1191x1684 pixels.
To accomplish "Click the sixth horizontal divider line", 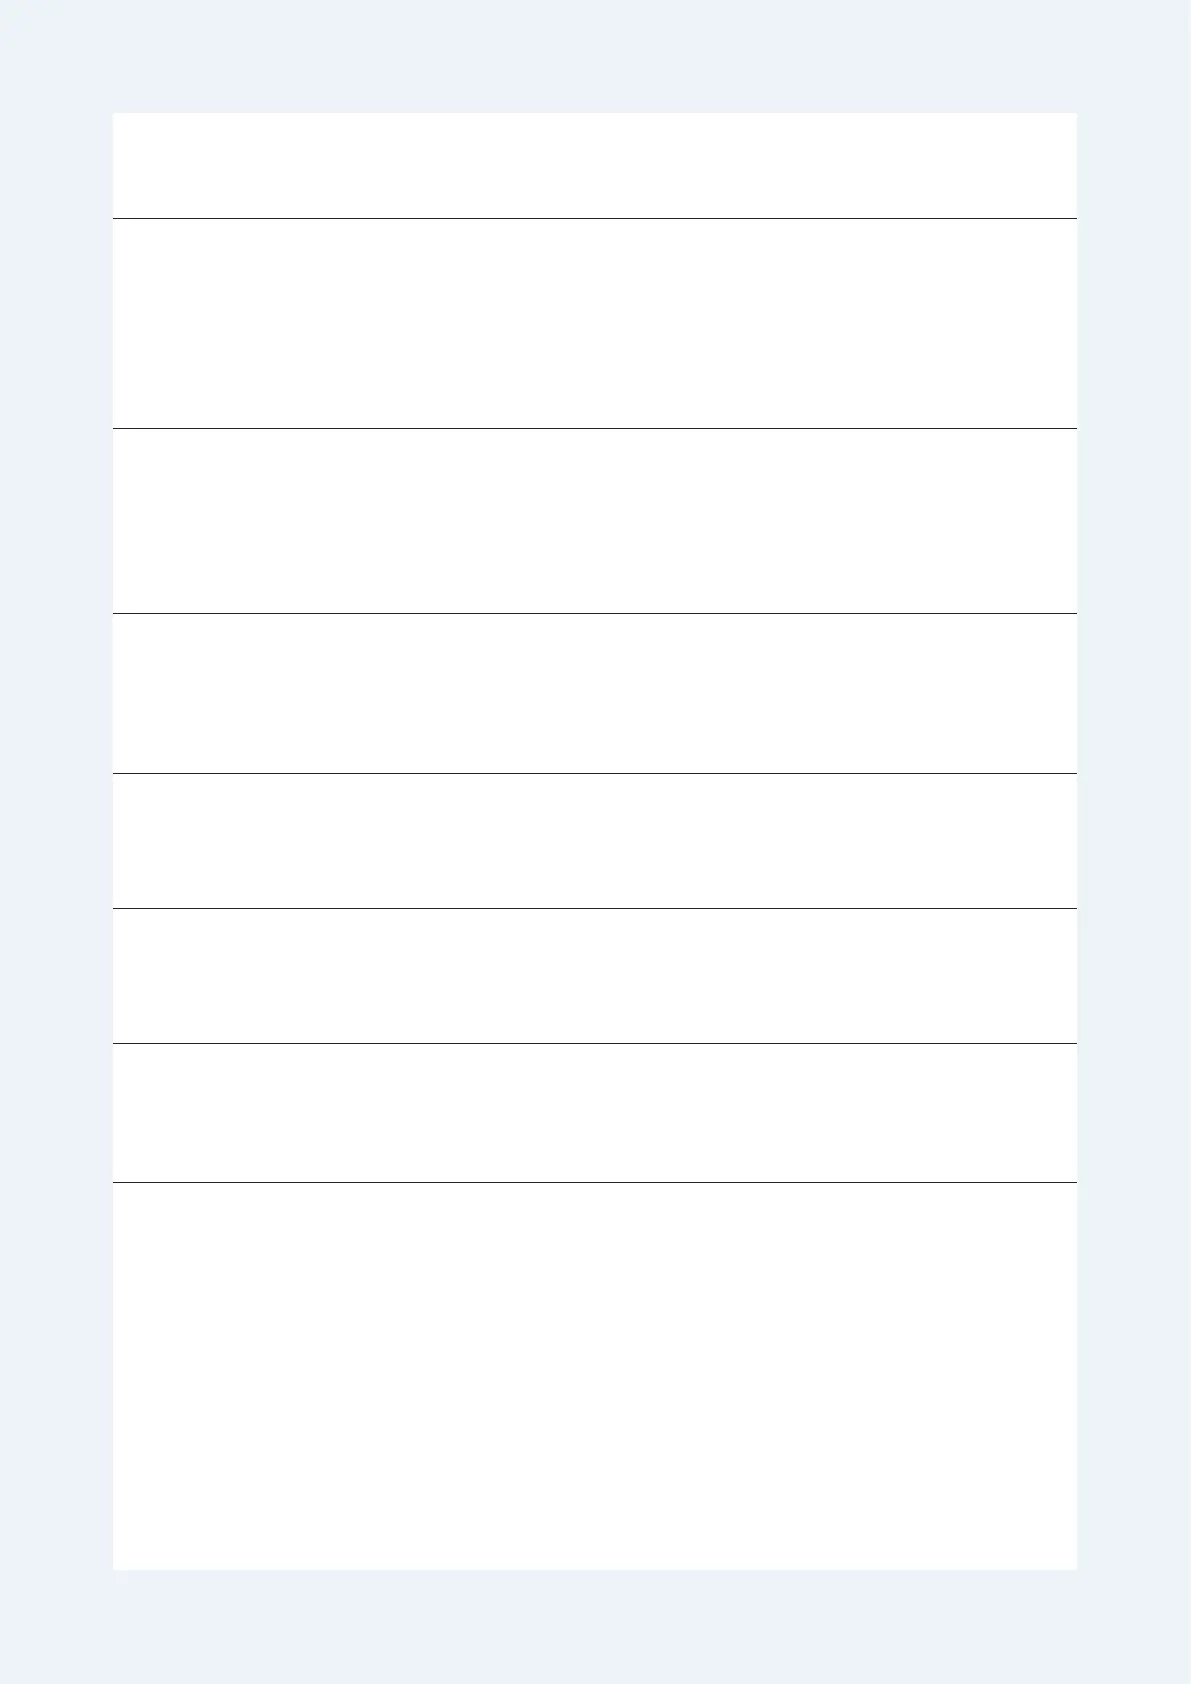I will pos(595,1043).
